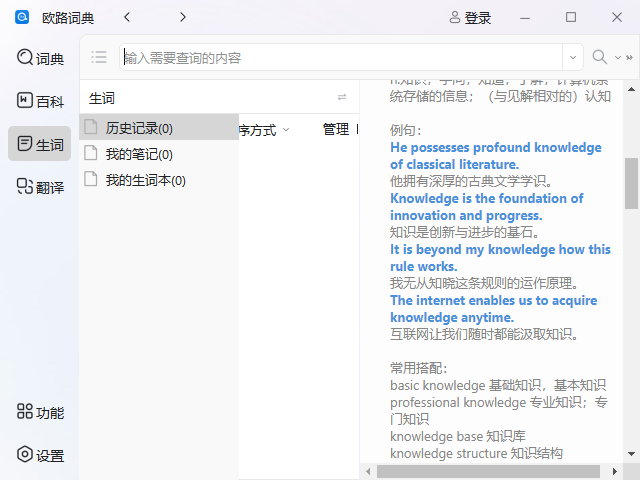Click the 生词 panel header title
This screenshot has width=640, height=480.
pos(102,98)
